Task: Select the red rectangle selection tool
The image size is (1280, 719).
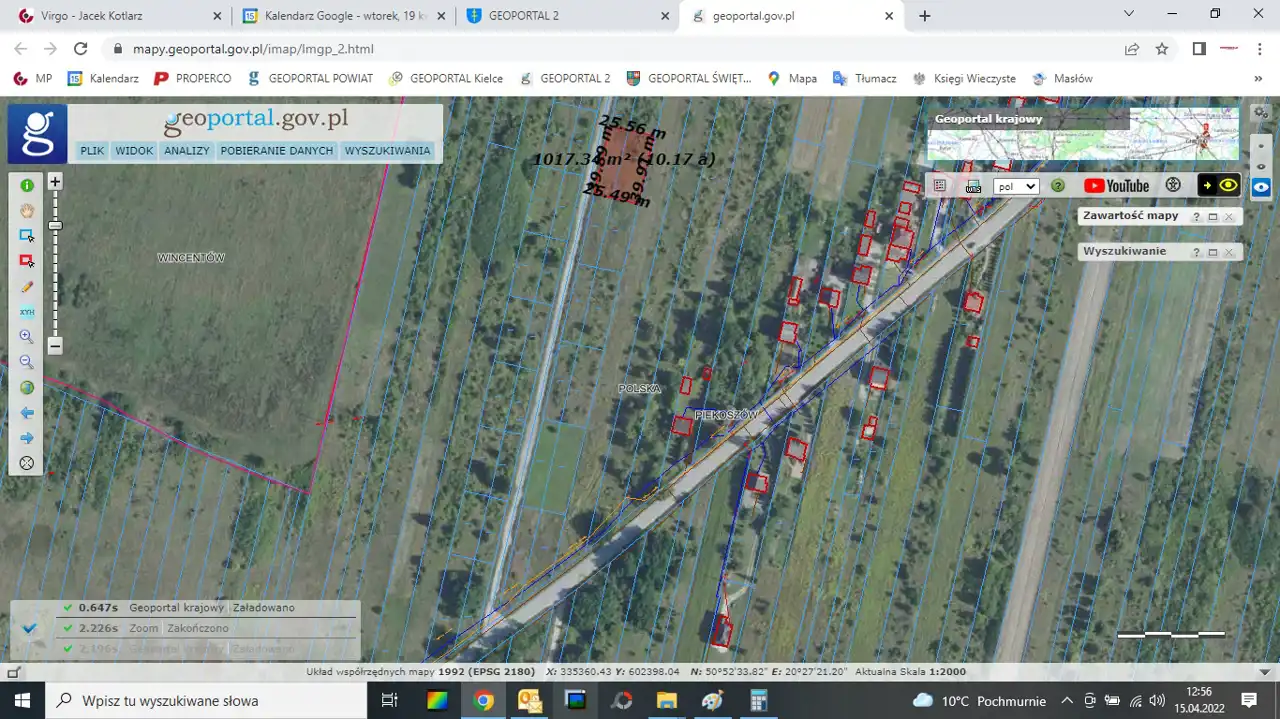Action: [27, 261]
